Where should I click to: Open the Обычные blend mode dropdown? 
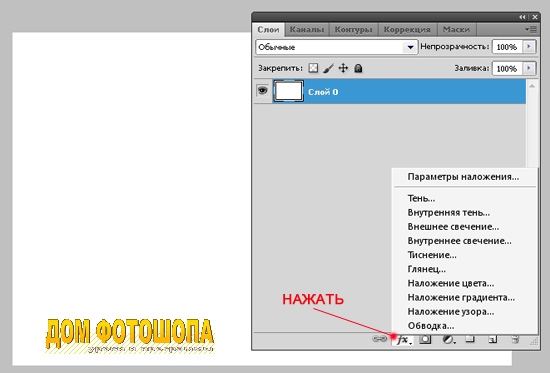pyautogui.click(x=337, y=47)
